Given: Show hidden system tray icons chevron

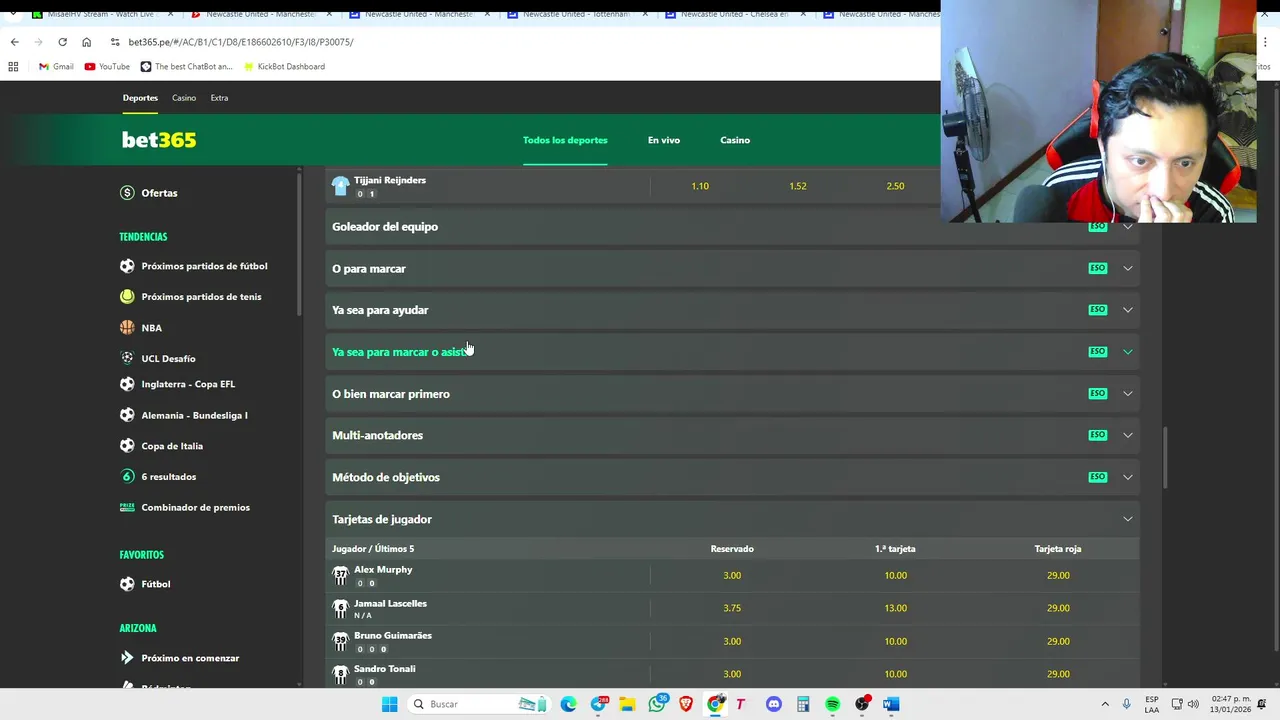Looking at the screenshot, I should pos(1105,704).
